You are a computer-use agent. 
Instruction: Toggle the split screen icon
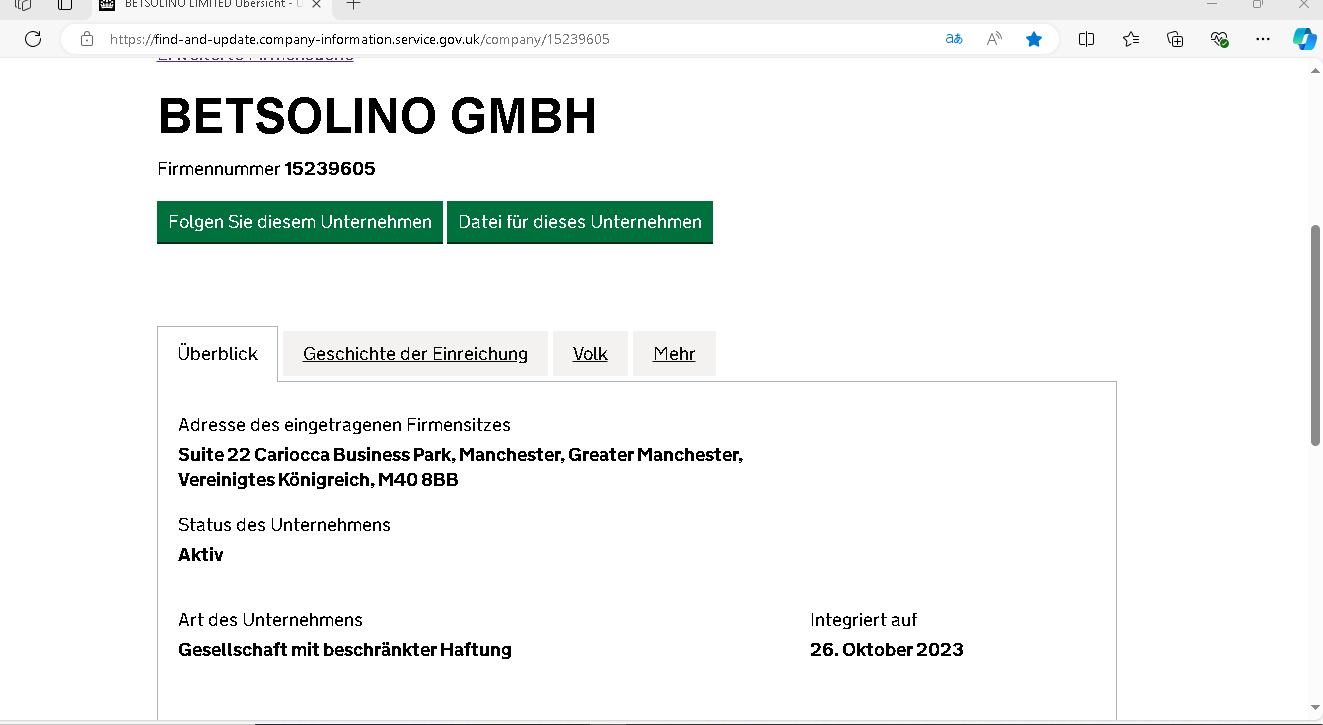pos(1086,39)
